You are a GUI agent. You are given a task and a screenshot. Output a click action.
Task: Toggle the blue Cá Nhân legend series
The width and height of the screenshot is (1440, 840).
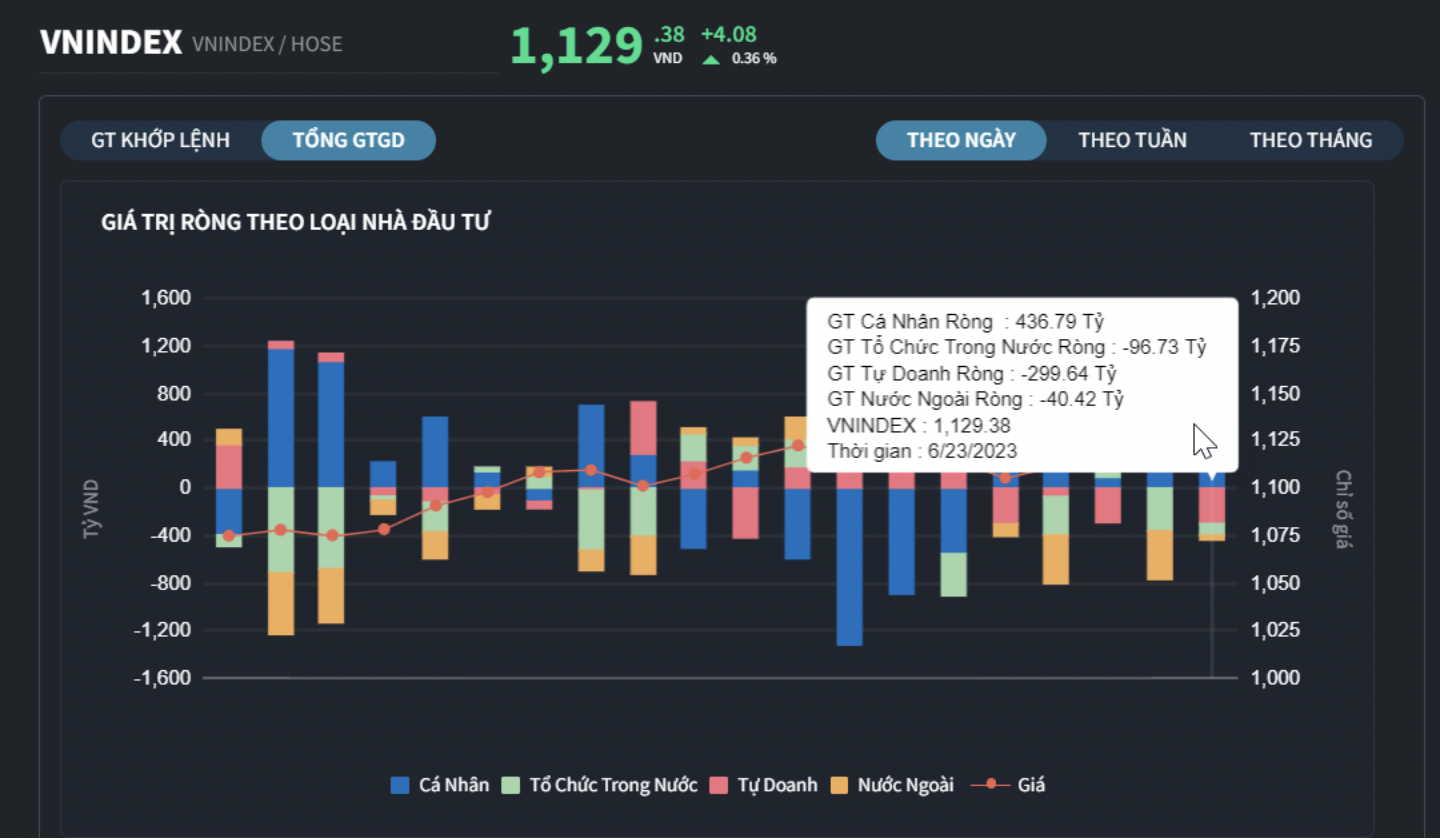tap(440, 785)
